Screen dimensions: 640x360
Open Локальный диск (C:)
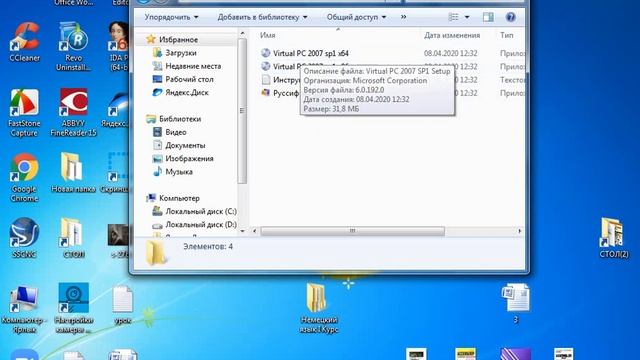[x=200, y=211]
